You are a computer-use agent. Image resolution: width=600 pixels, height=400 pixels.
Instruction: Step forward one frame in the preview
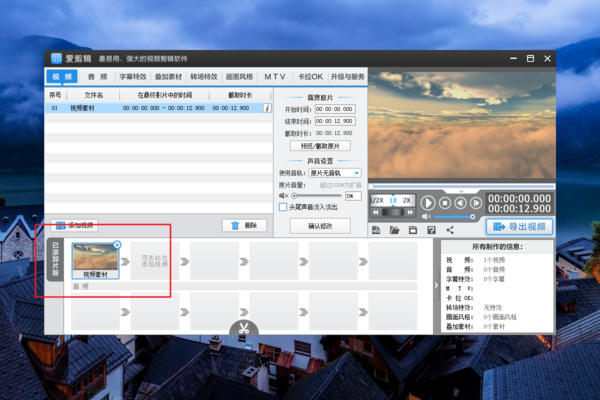pos(476,203)
